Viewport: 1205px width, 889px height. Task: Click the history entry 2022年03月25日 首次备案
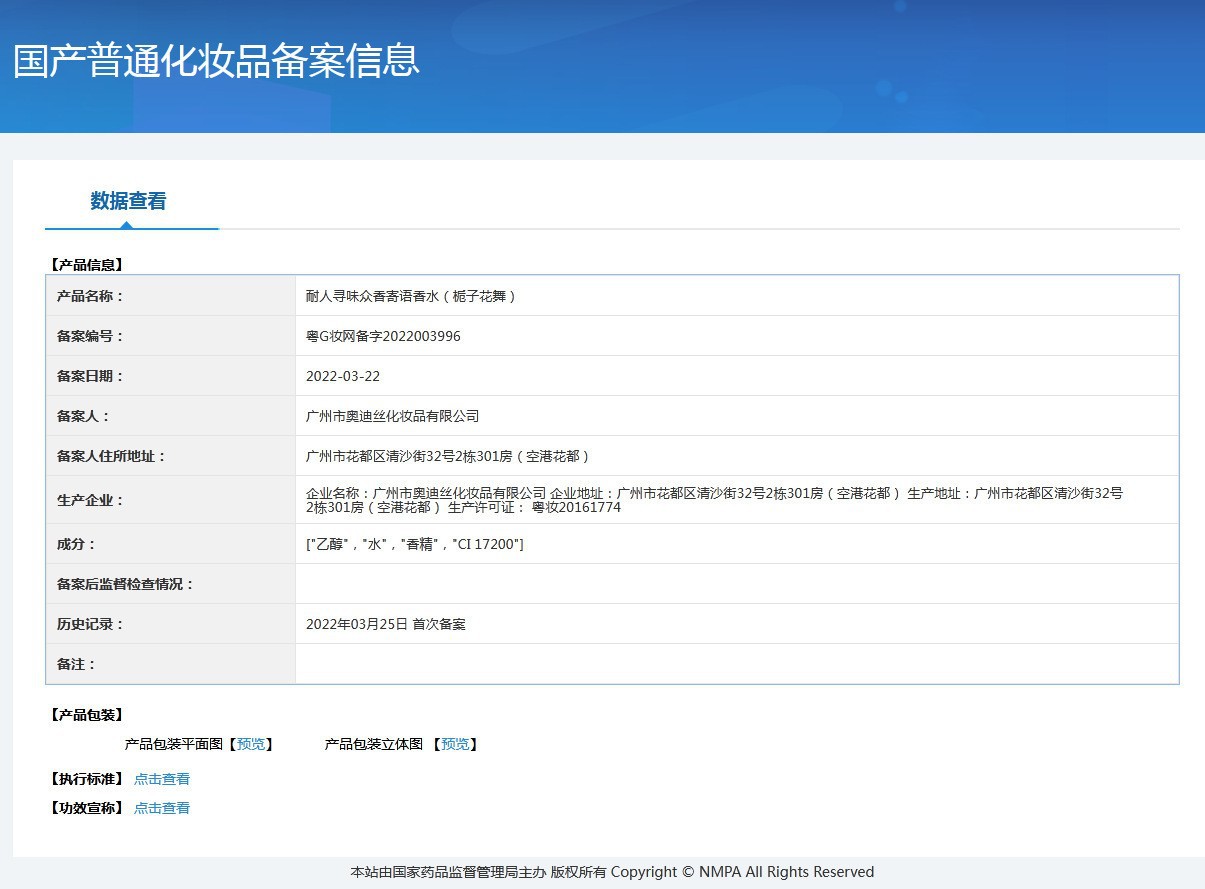[x=386, y=624]
